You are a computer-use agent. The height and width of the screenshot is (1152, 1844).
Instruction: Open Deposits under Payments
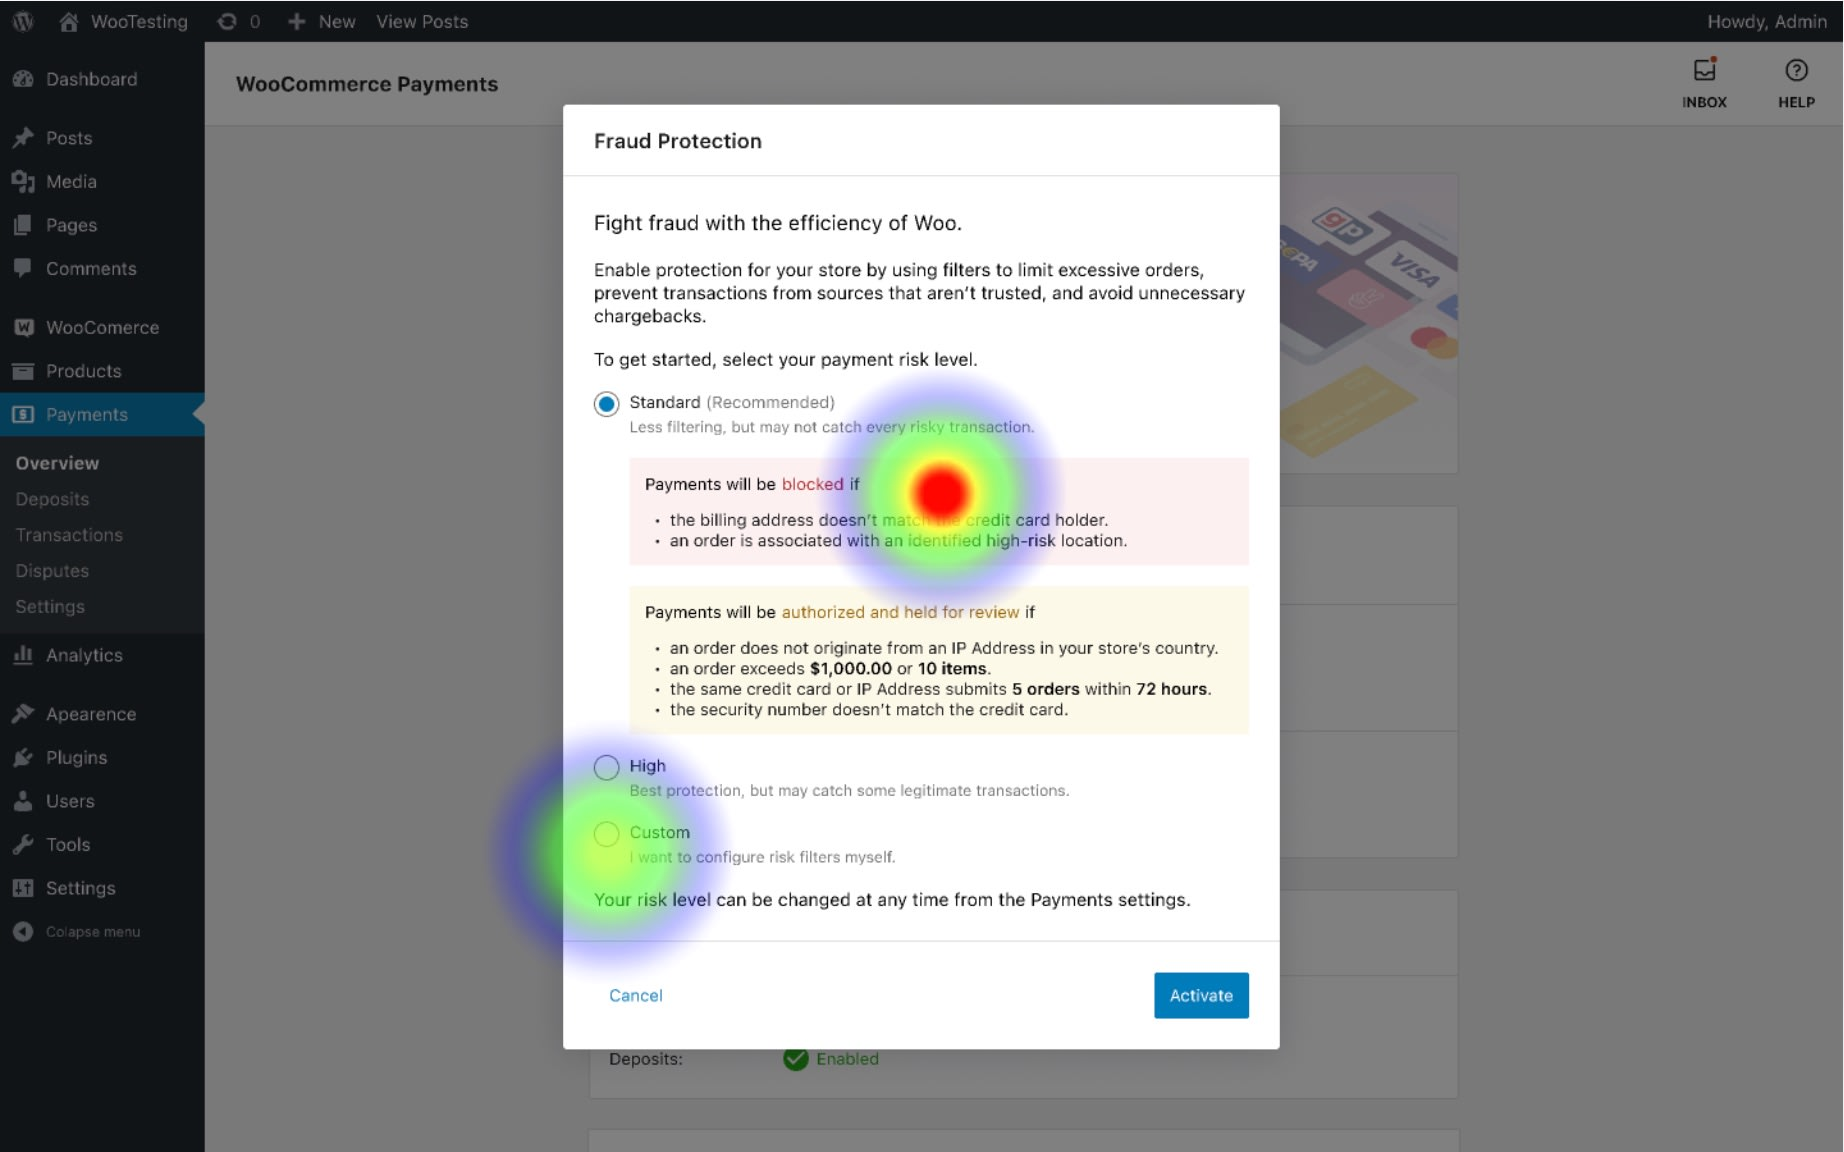click(52, 499)
